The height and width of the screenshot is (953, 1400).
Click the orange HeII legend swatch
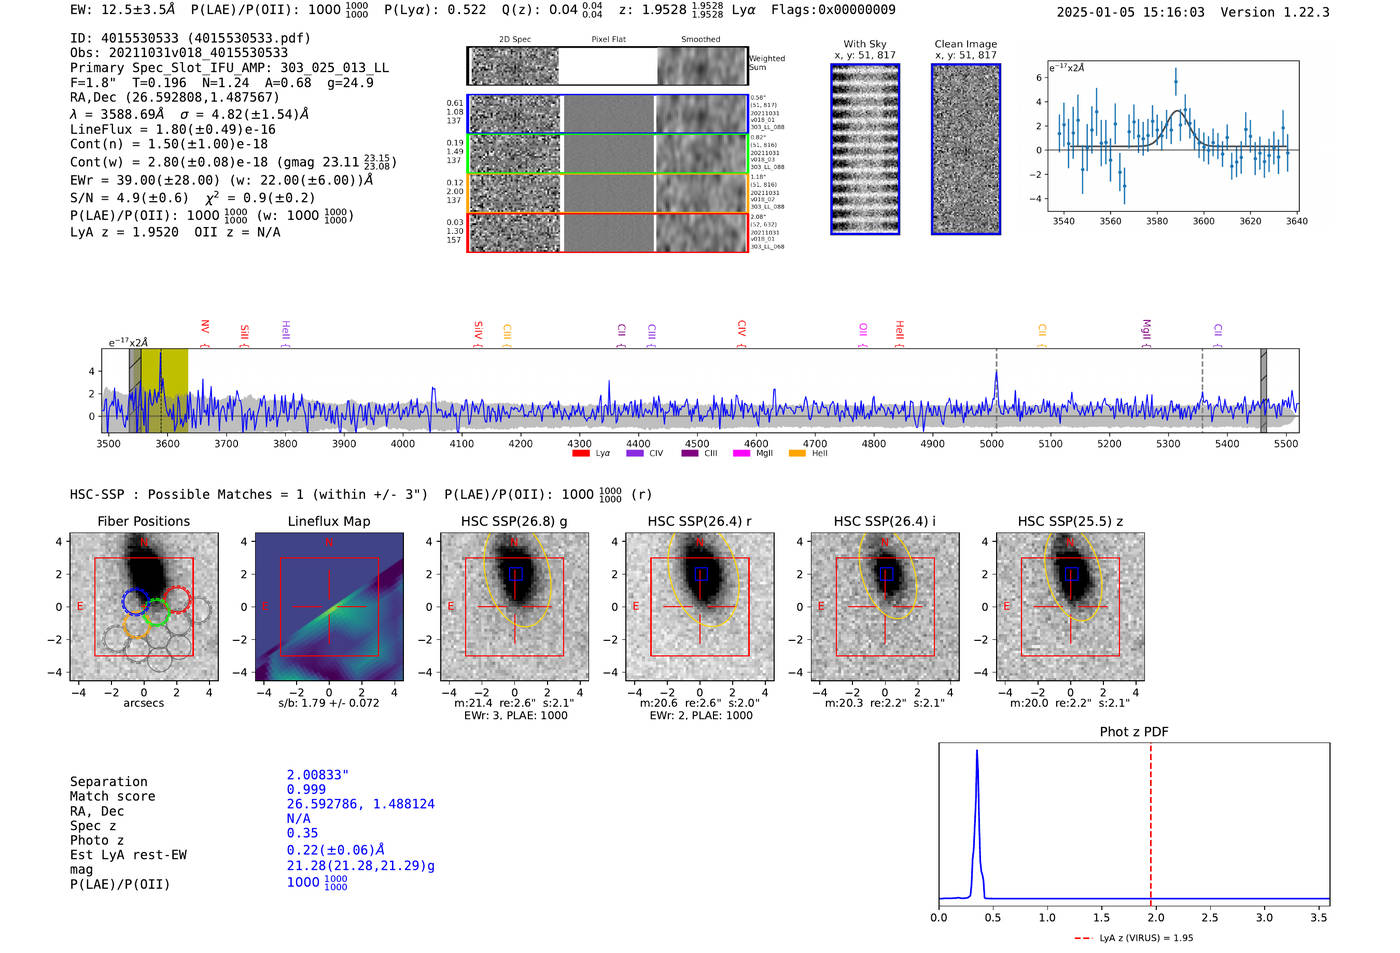pos(797,454)
